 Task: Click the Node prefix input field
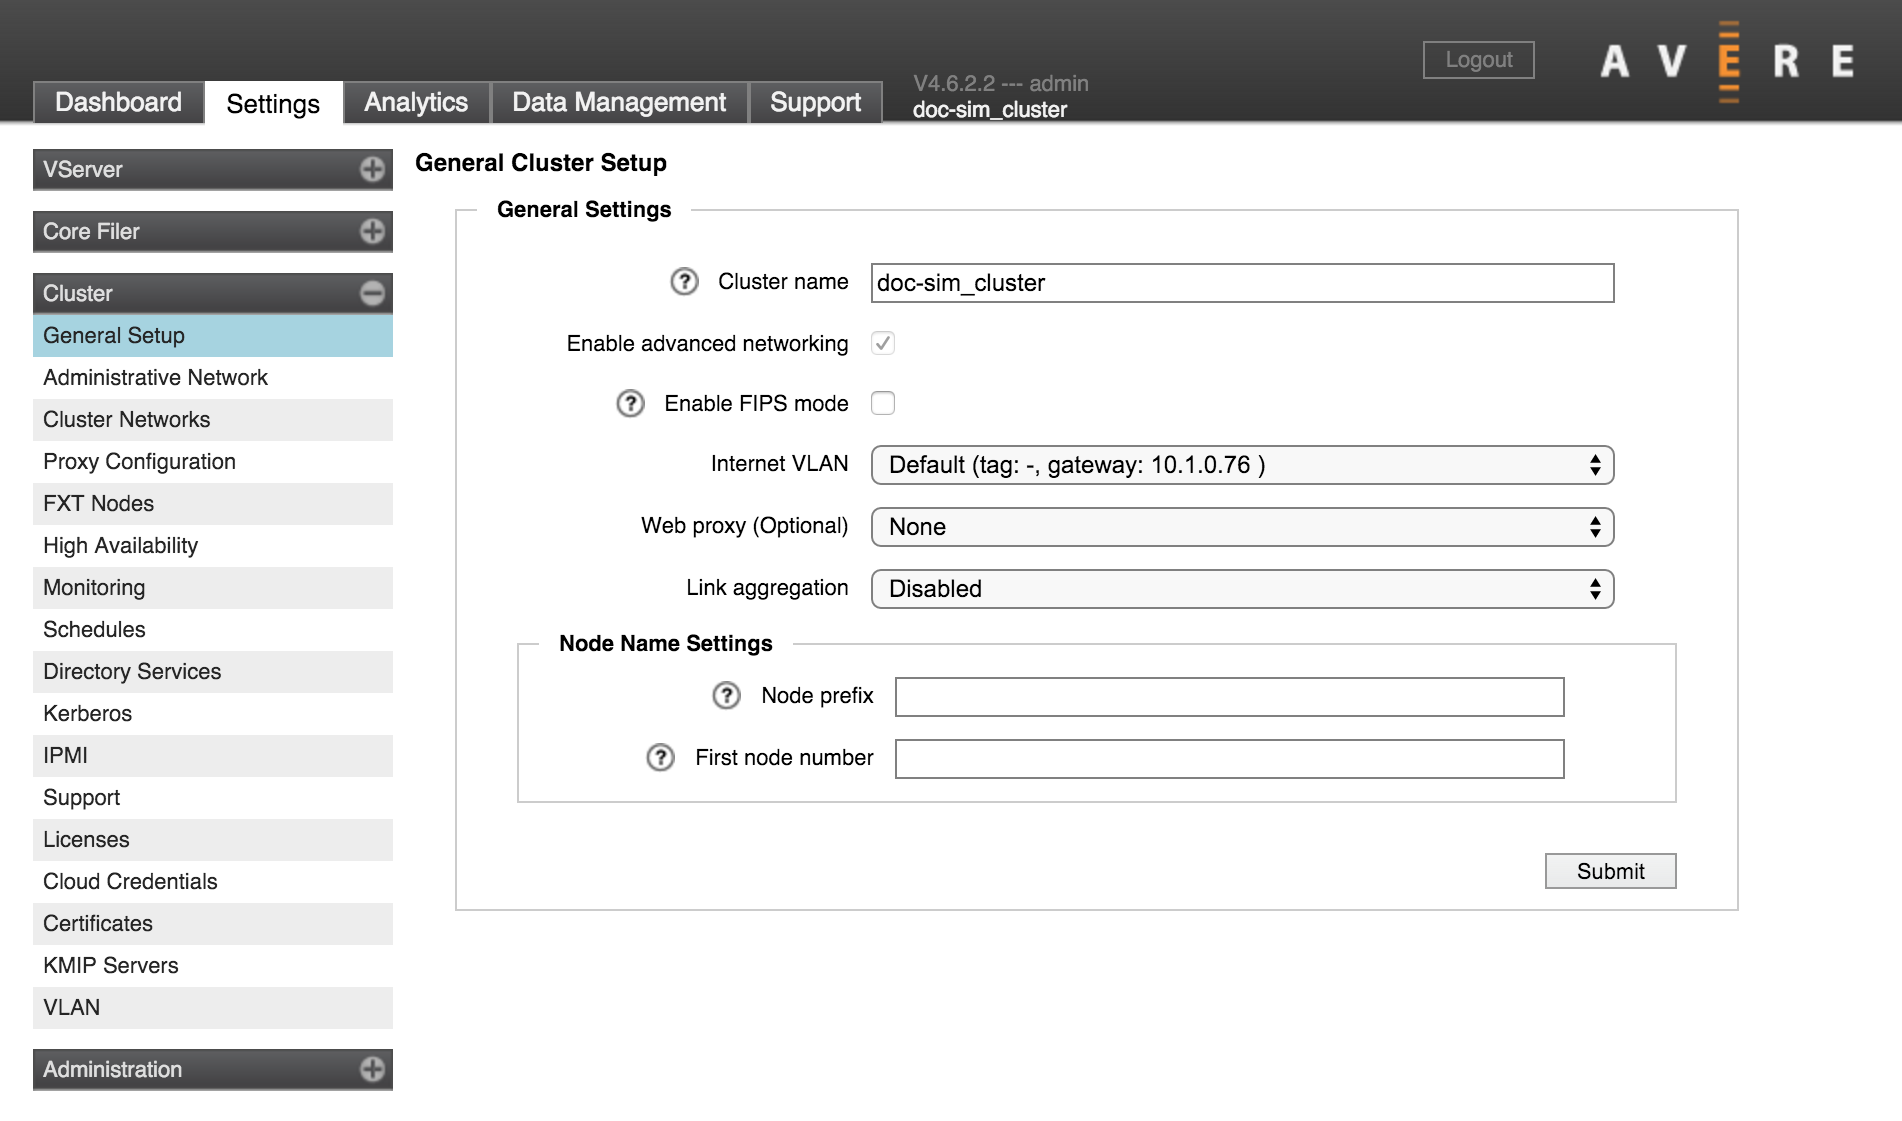tap(1230, 698)
